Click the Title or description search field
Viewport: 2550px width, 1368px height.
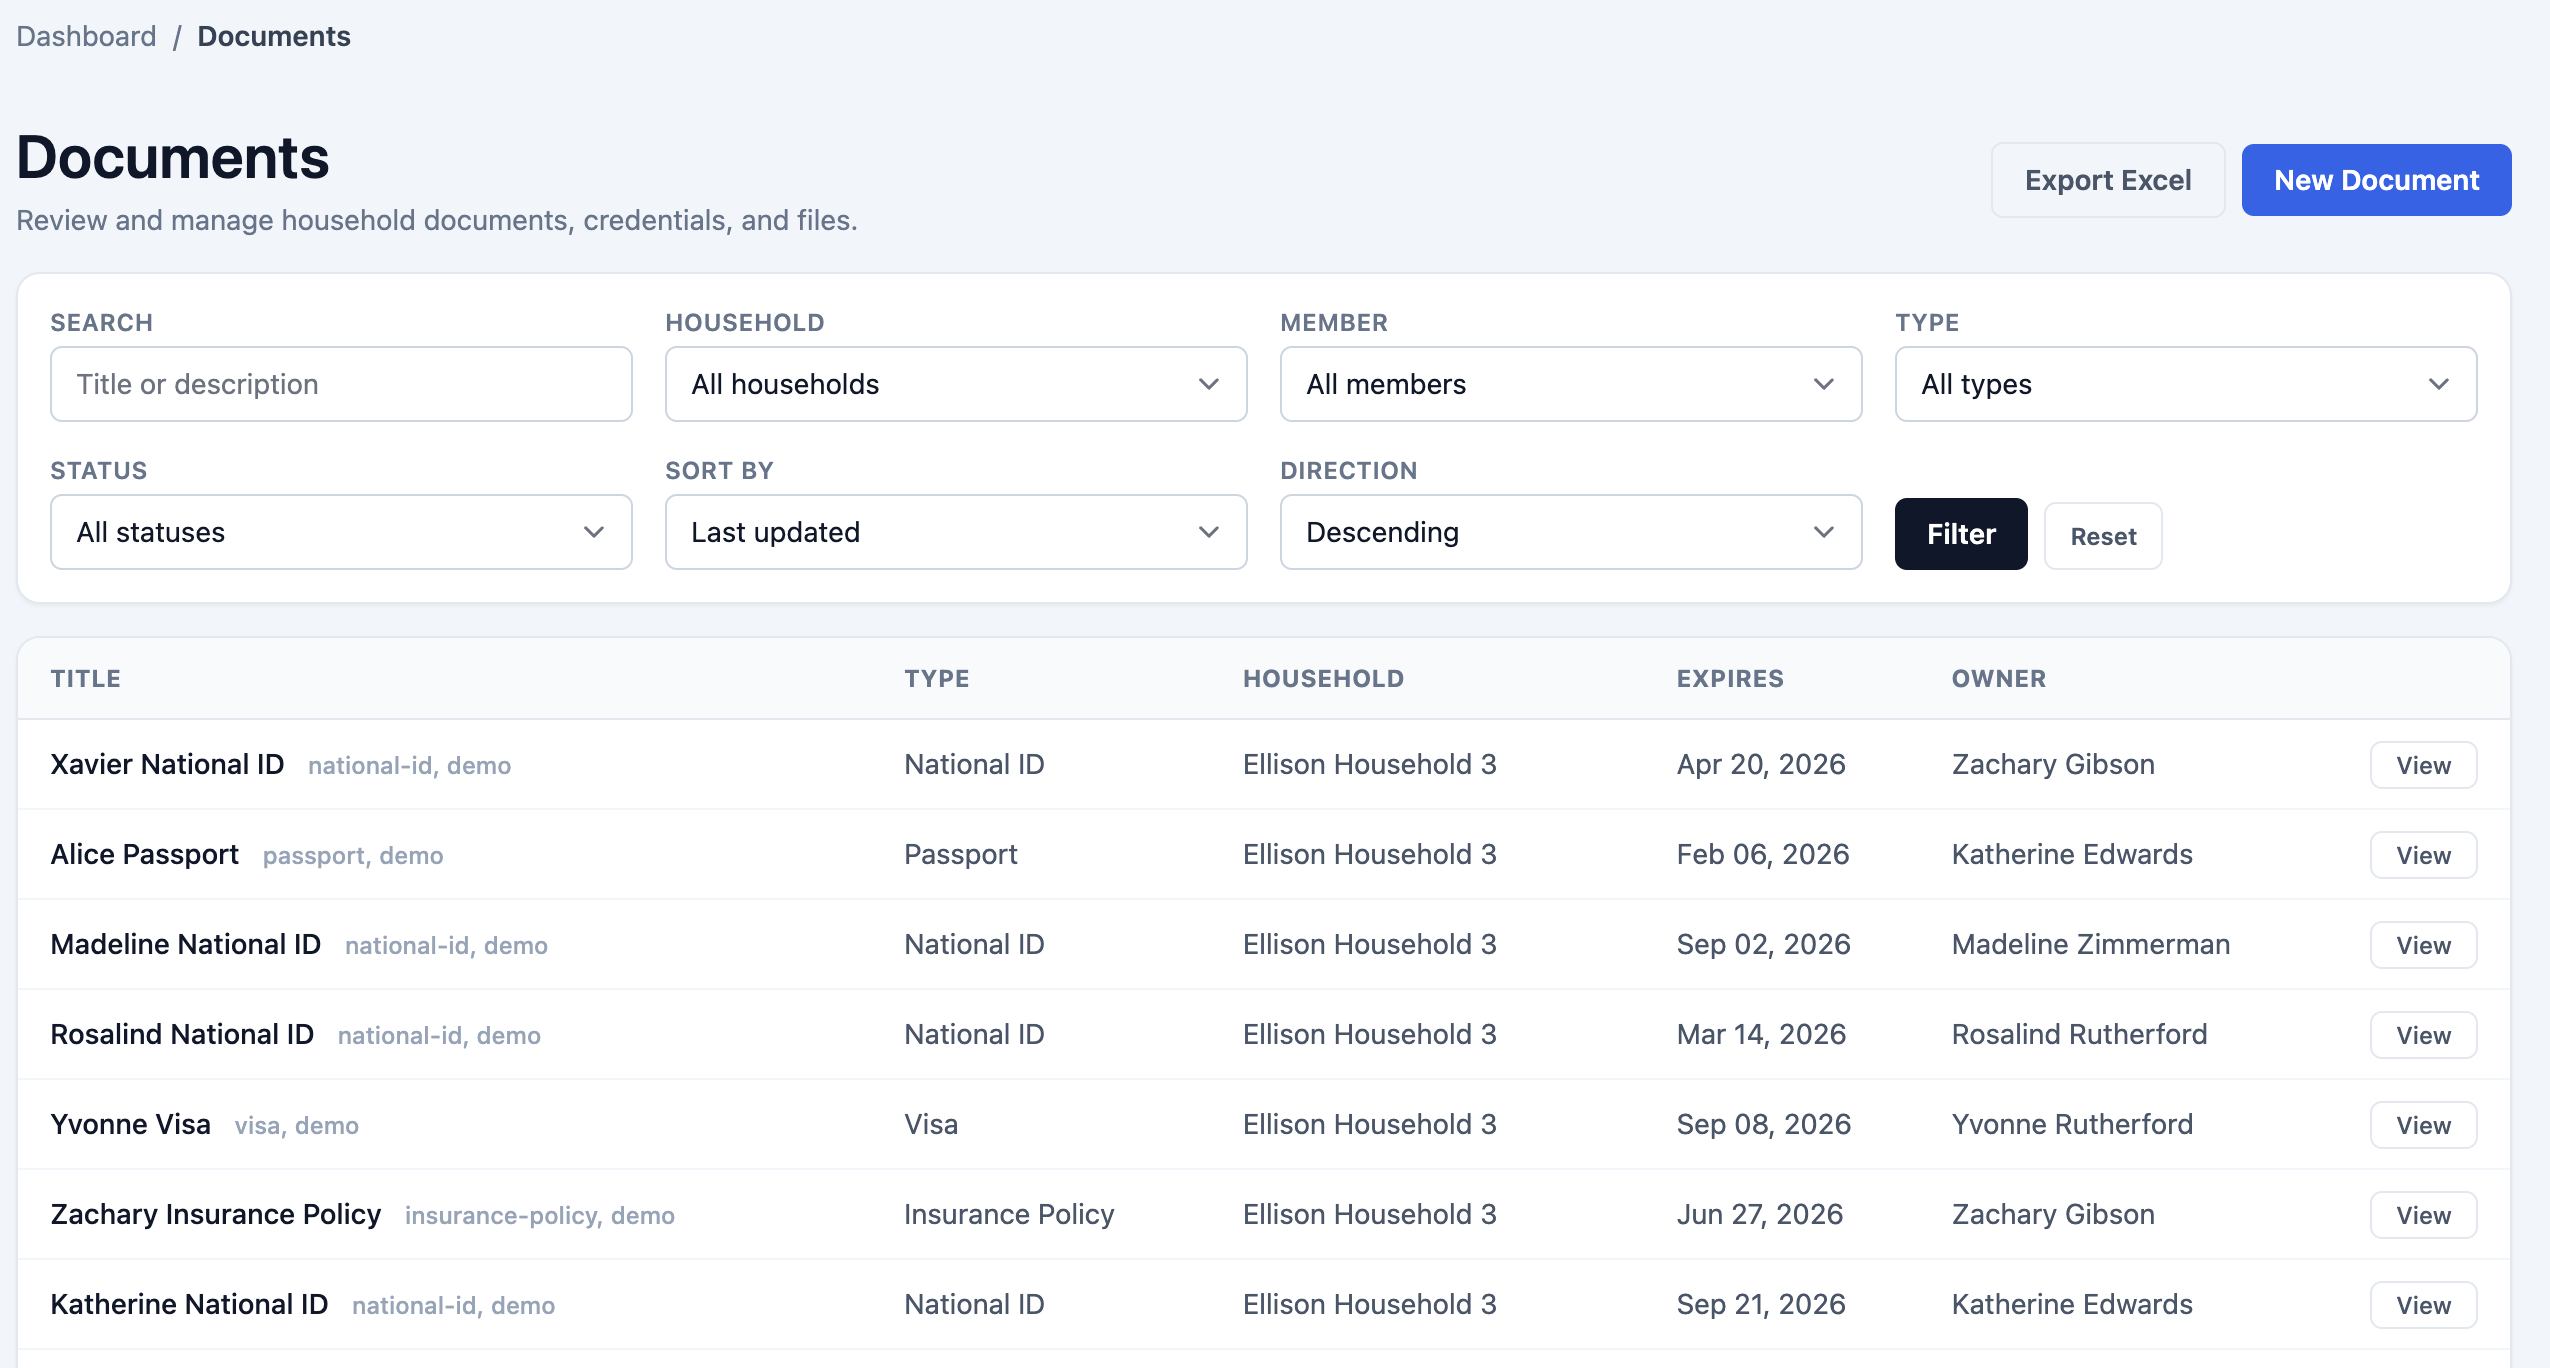click(x=340, y=384)
